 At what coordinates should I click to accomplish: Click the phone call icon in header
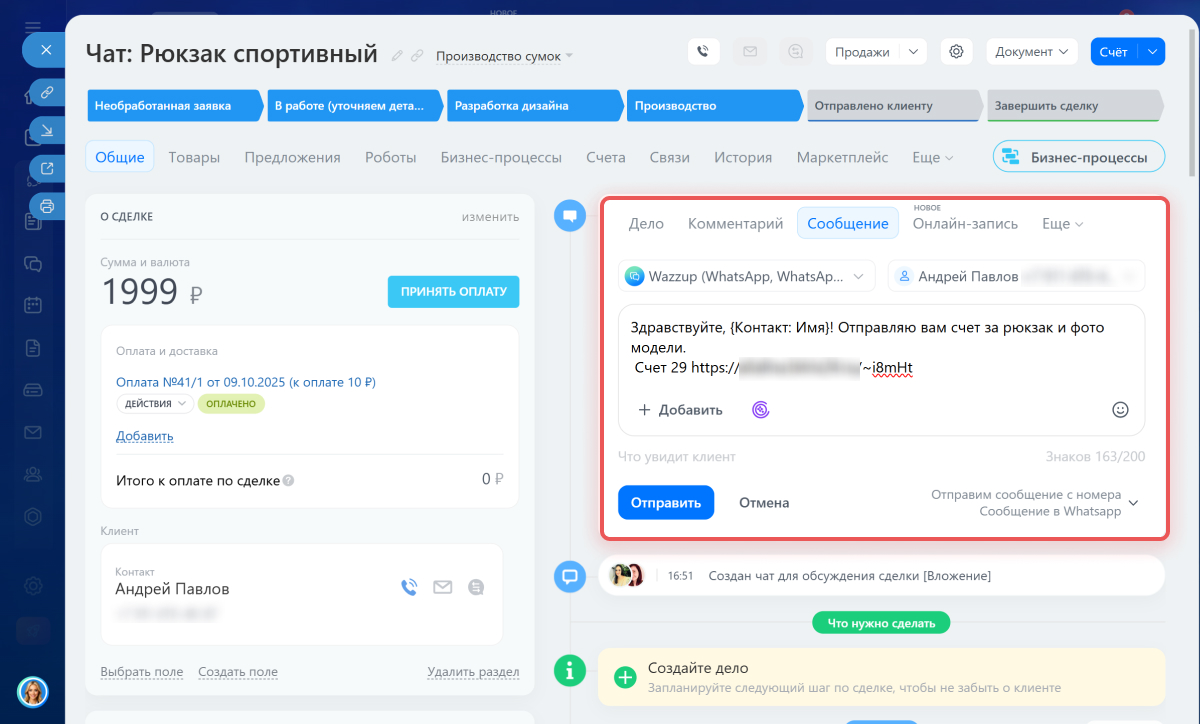704,52
